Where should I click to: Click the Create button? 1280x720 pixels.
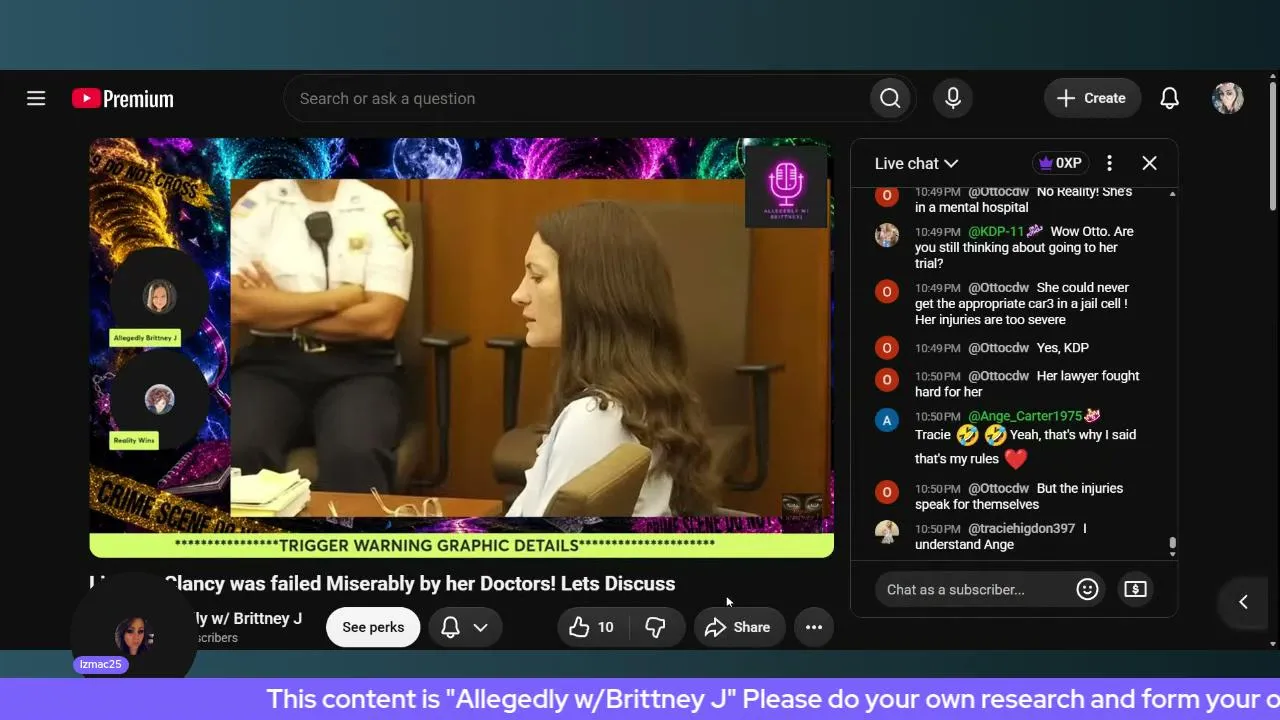click(x=1092, y=98)
